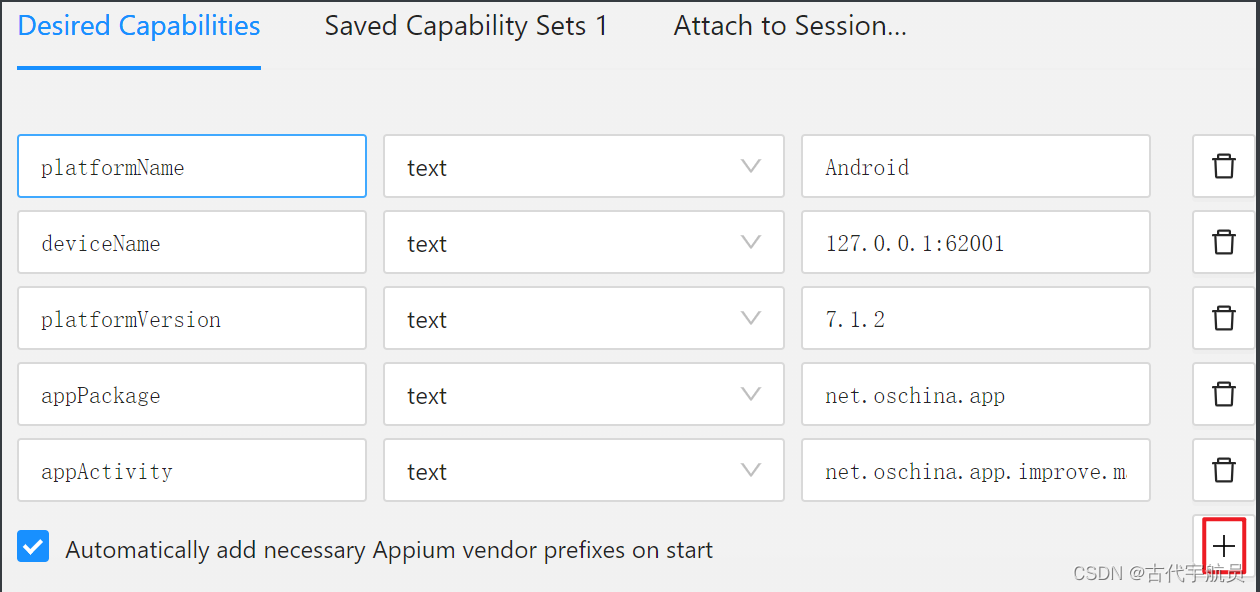Viewport: 1260px width, 592px height.
Task: Remove the appPackage capability row
Action: coord(1223,394)
